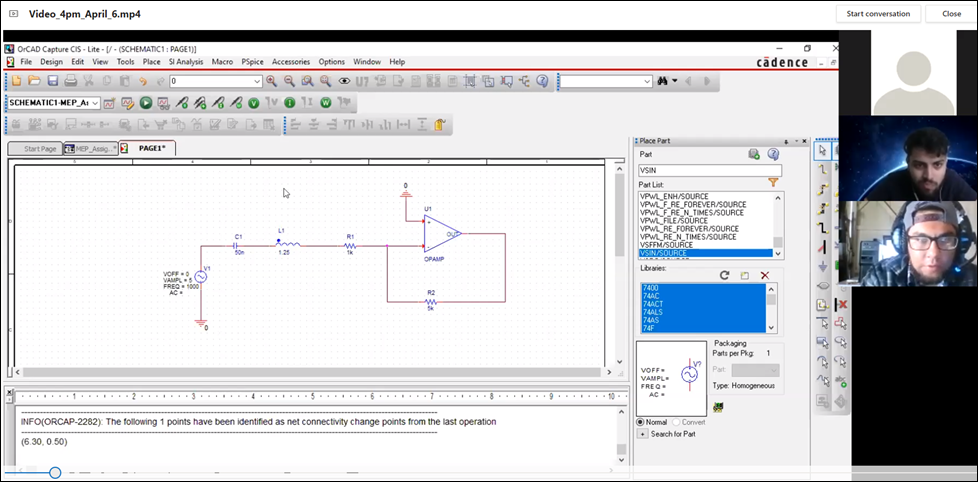Open the PSpice menu
This screenshot has width=978, height=482.
253,62
